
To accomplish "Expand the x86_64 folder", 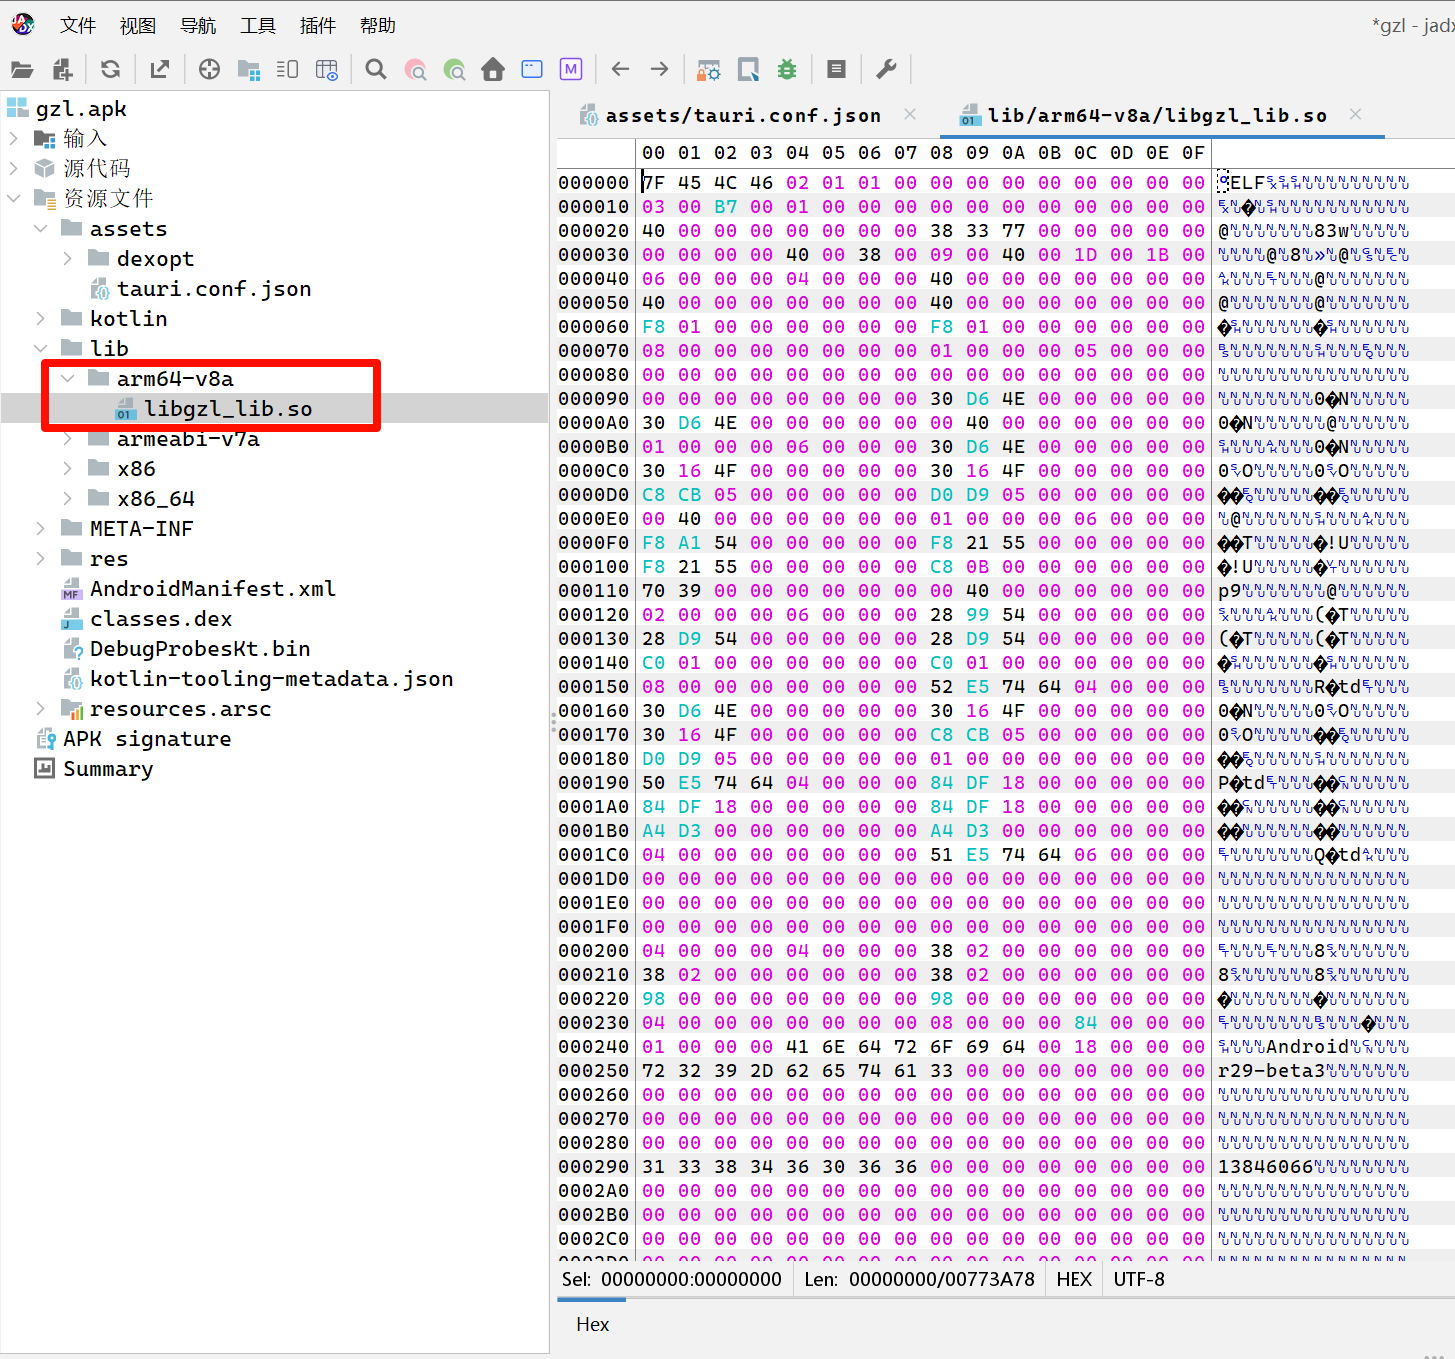I will [x=68, y=499].
